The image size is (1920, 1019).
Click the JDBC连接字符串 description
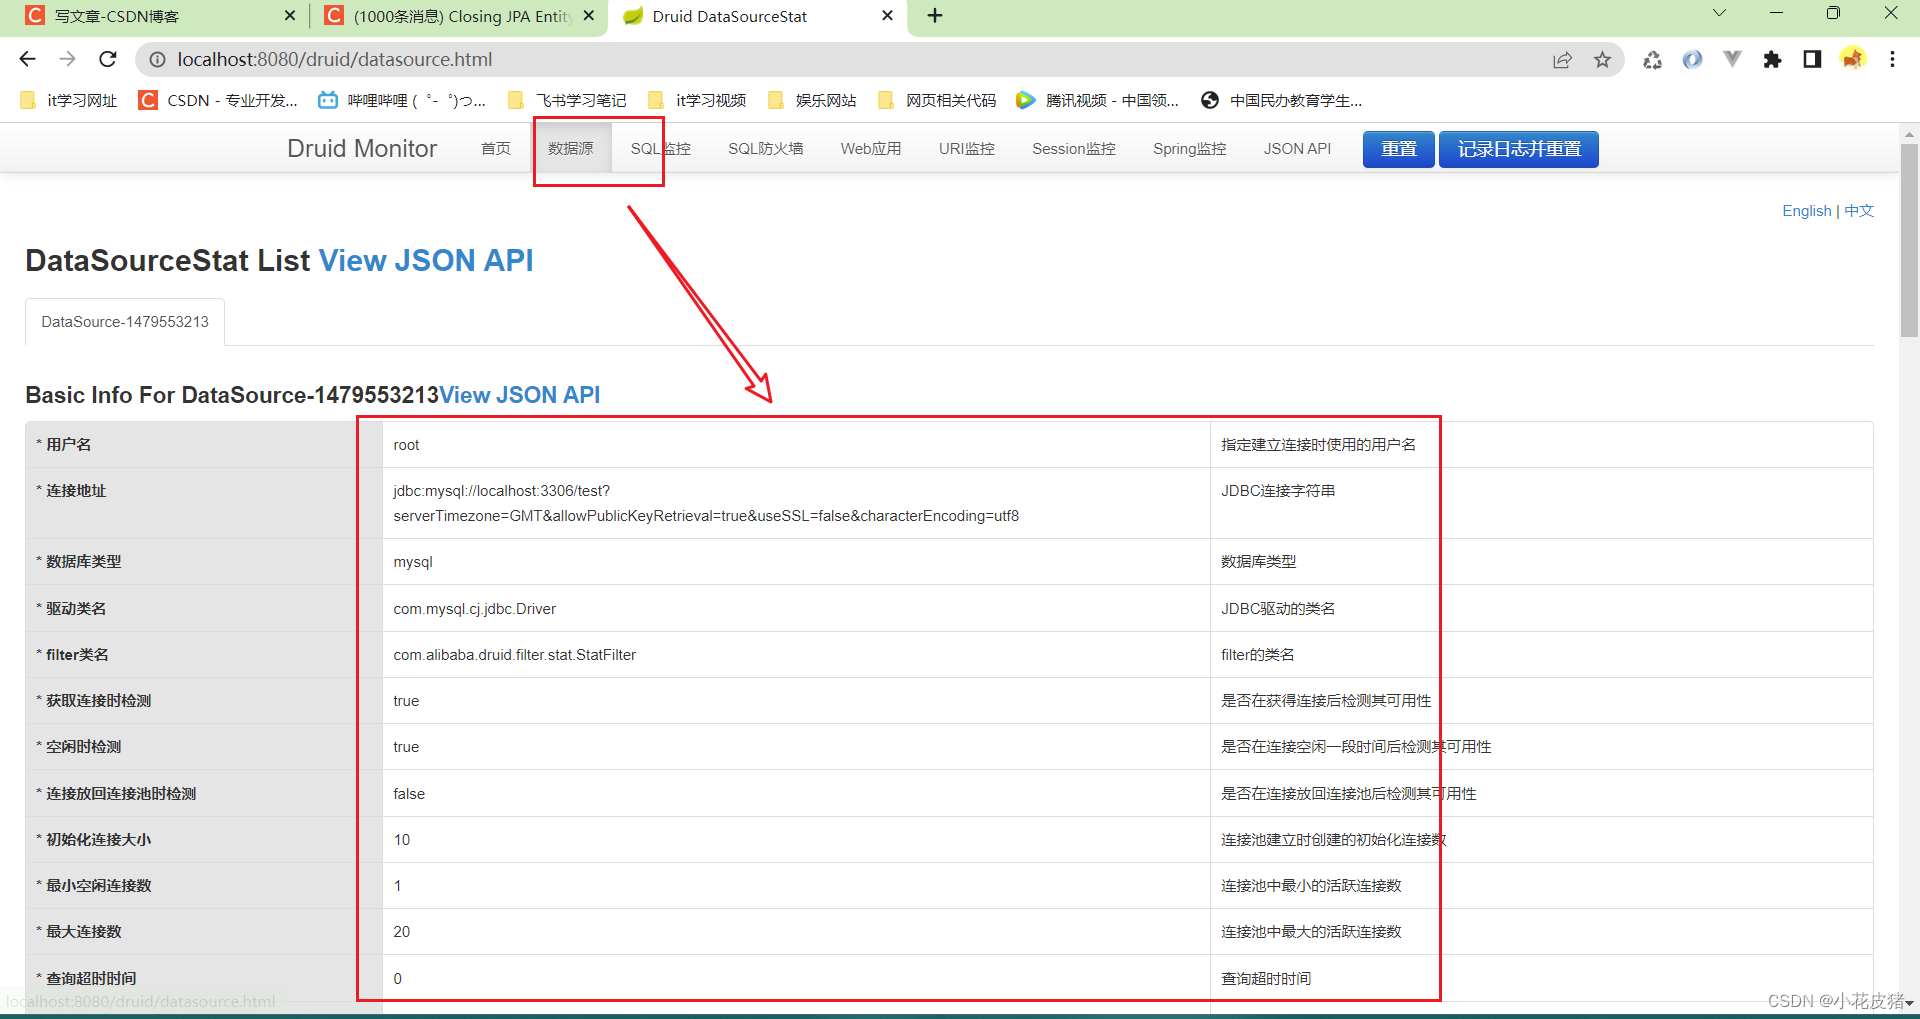click(x=1278, y=491)
